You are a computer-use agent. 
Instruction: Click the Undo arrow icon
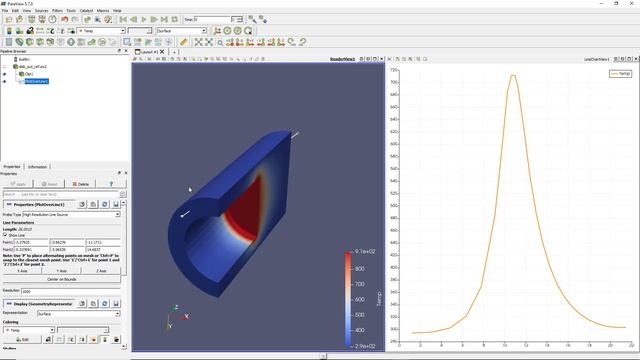64,20
